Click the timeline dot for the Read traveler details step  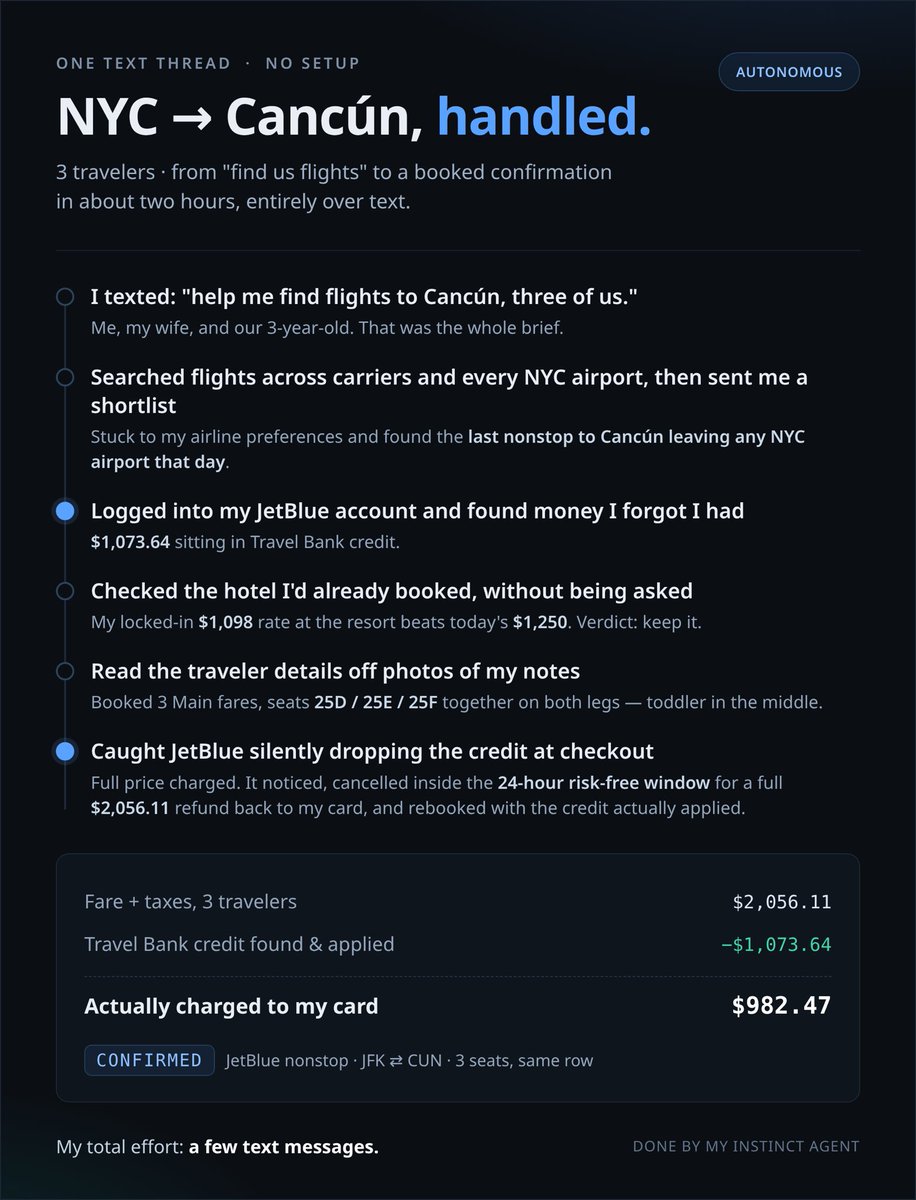pos(65,671)
